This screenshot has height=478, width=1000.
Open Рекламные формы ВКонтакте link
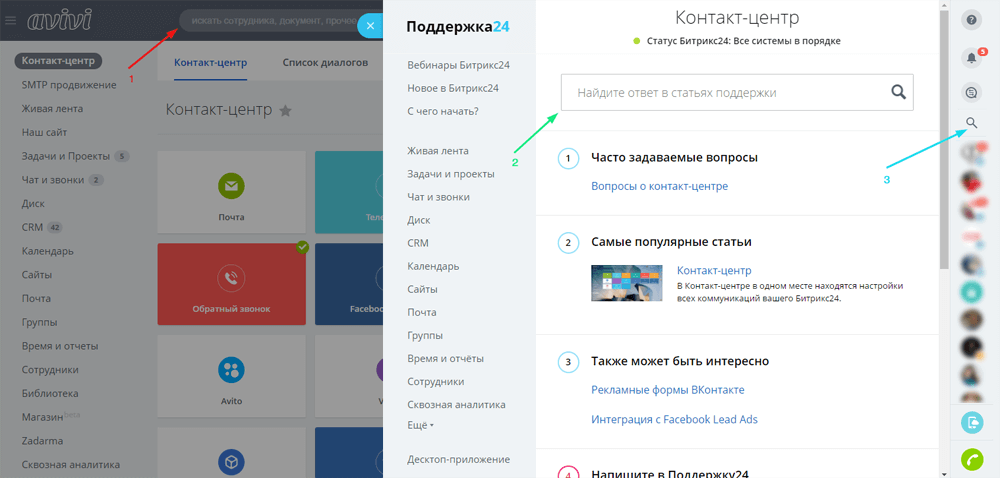point(668,389)
